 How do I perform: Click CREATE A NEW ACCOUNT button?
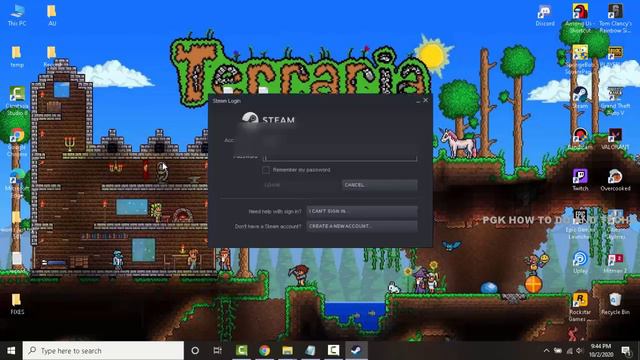(x=362, y=226)
